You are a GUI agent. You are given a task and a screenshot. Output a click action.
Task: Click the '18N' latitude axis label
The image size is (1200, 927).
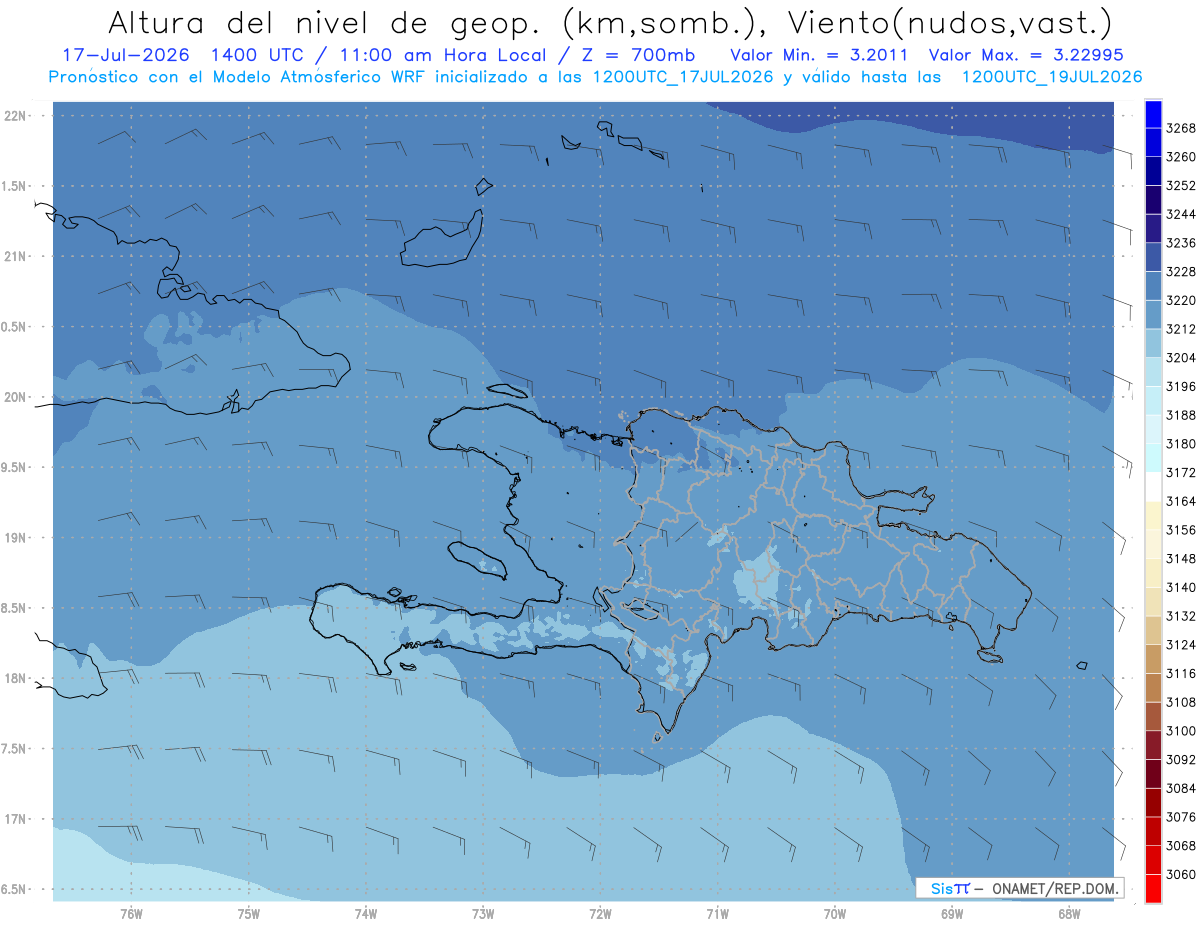point(15,678)
